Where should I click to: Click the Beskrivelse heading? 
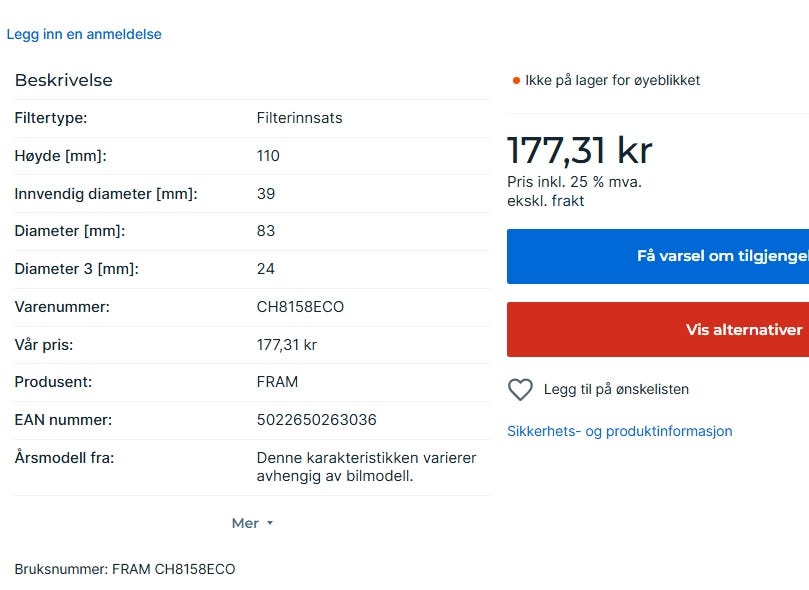(x=63, y=80)
